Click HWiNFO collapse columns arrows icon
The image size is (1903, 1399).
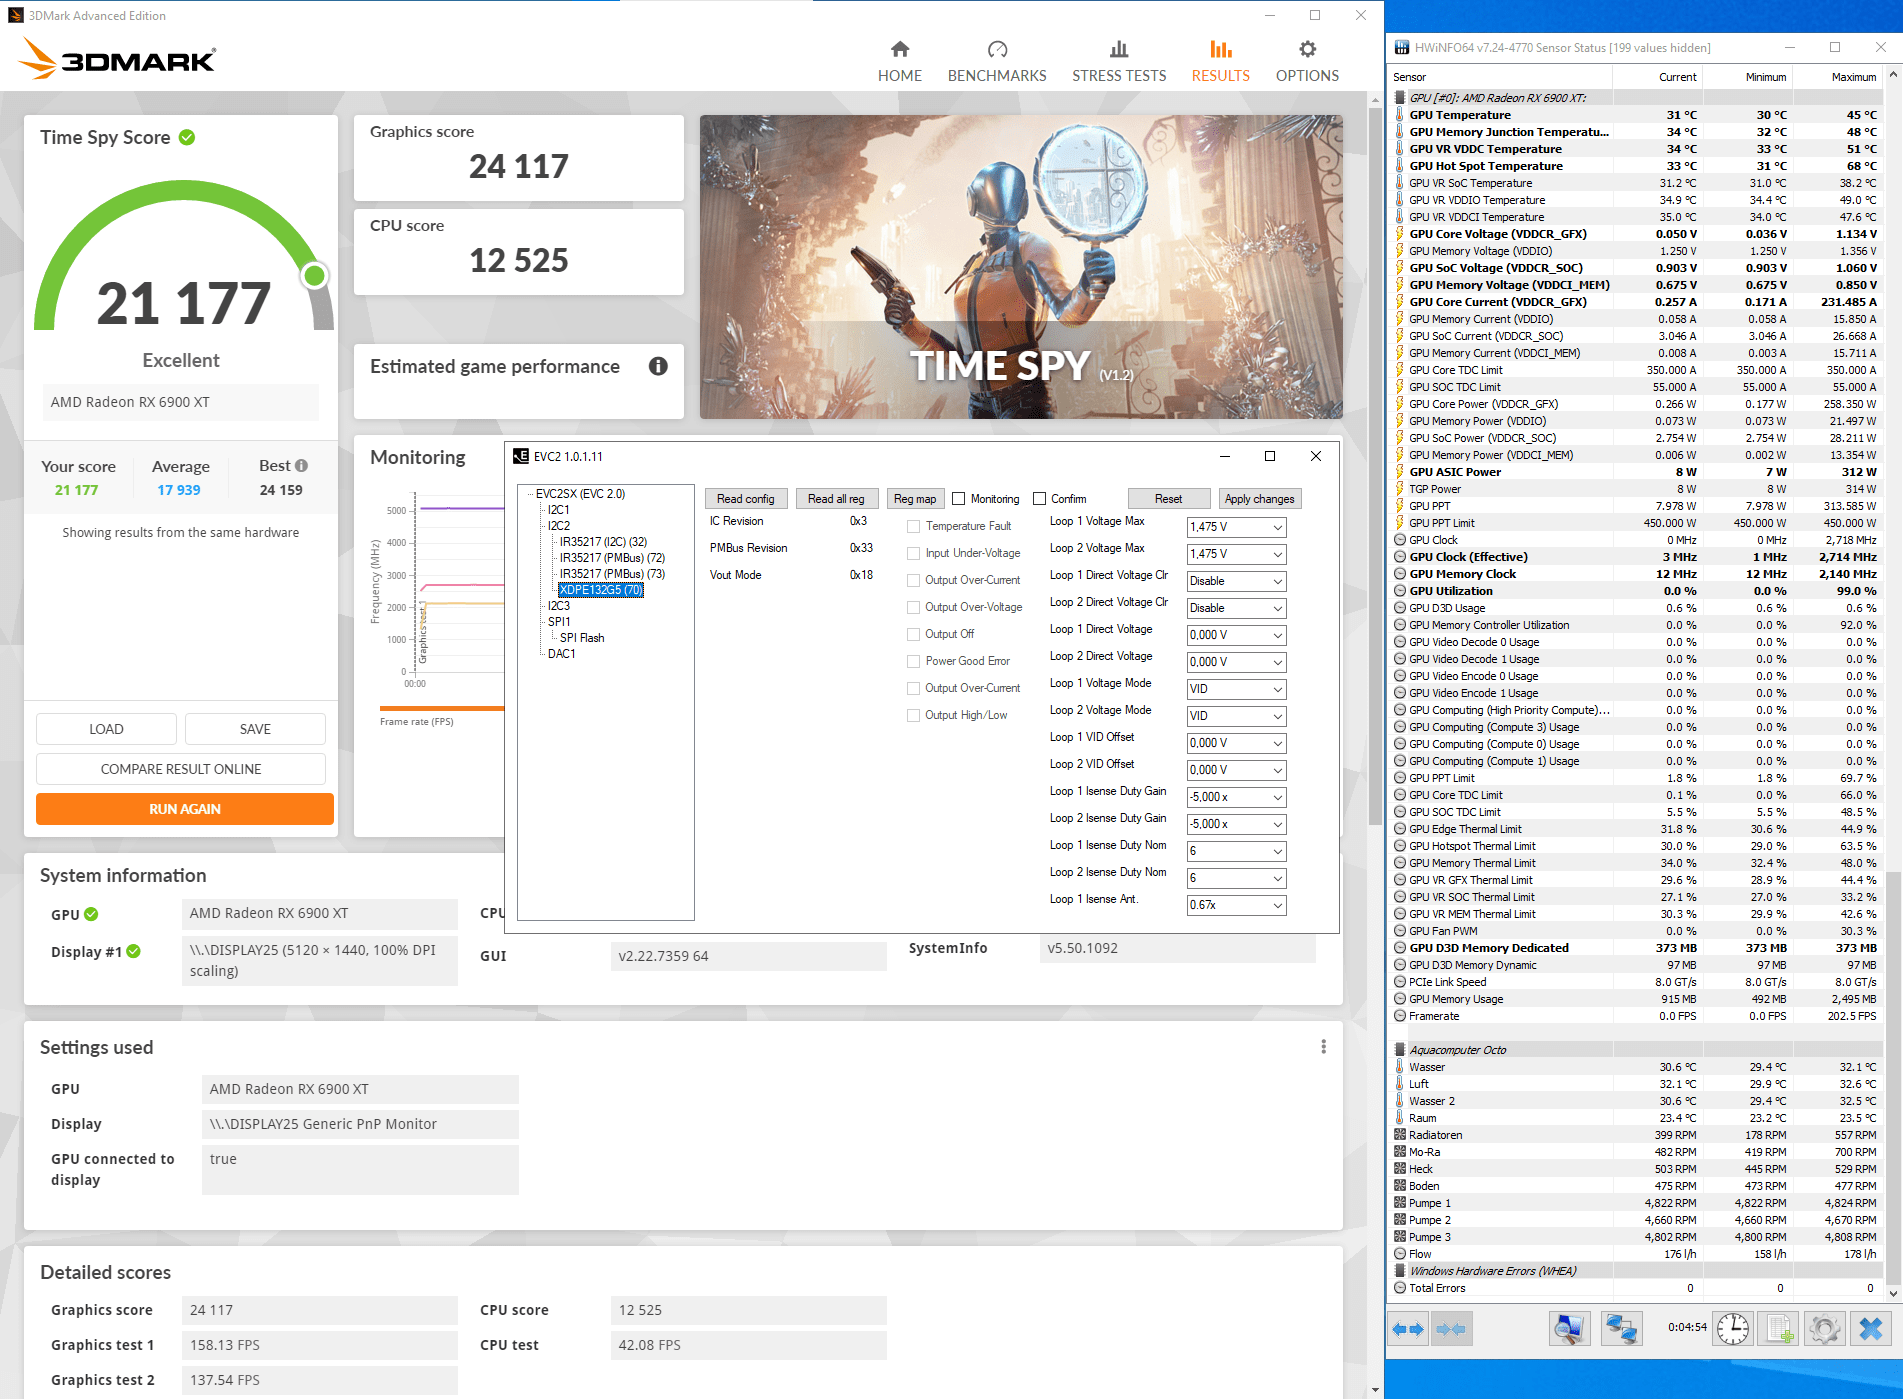[x=1451, y=1329]
